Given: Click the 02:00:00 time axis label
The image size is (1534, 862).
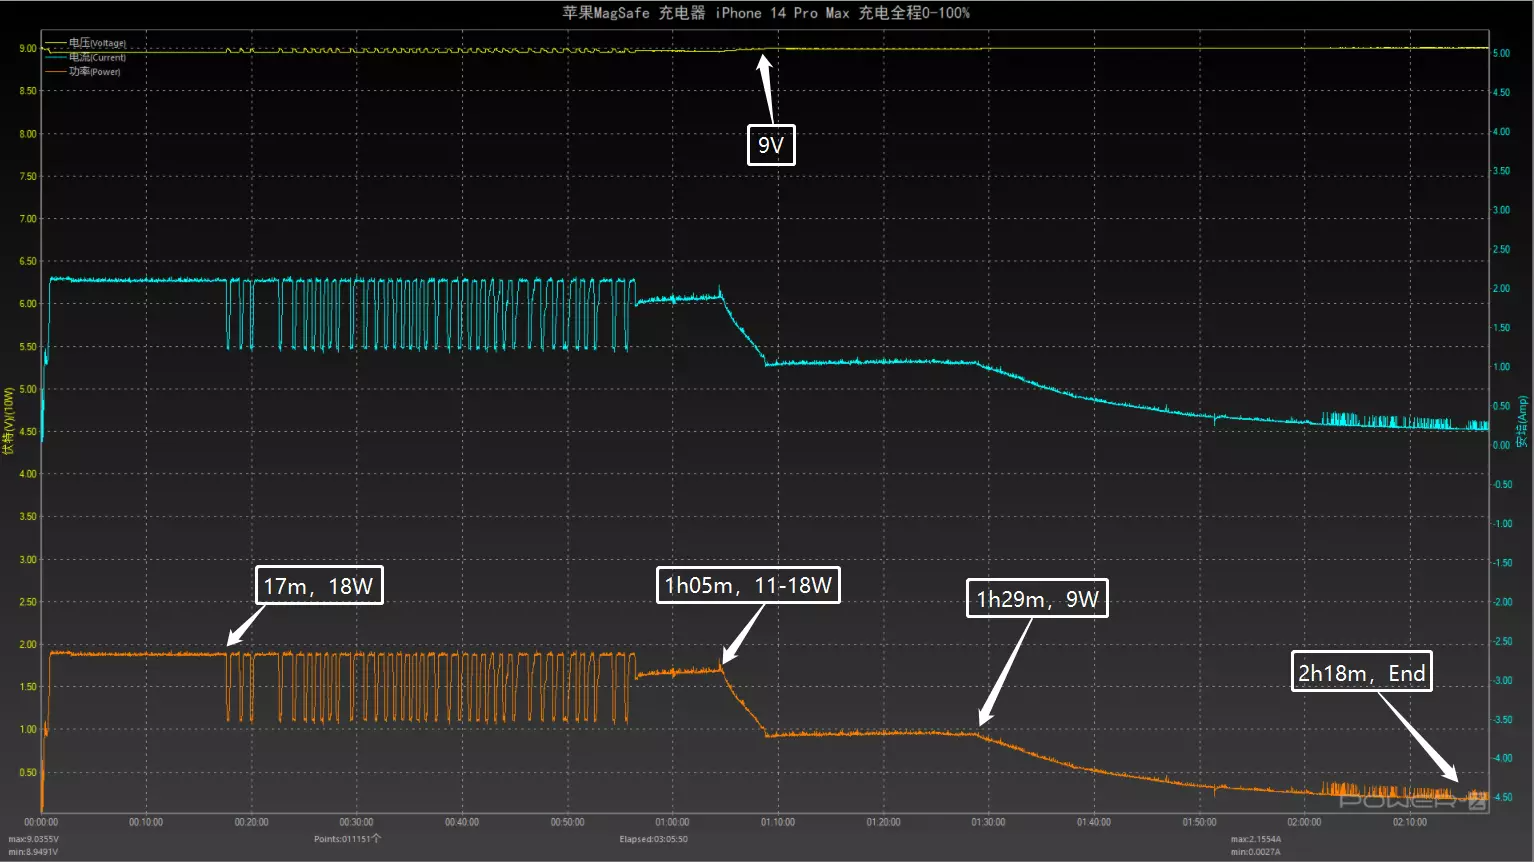Looking at the screenshot, I should tap(1304, 822).
